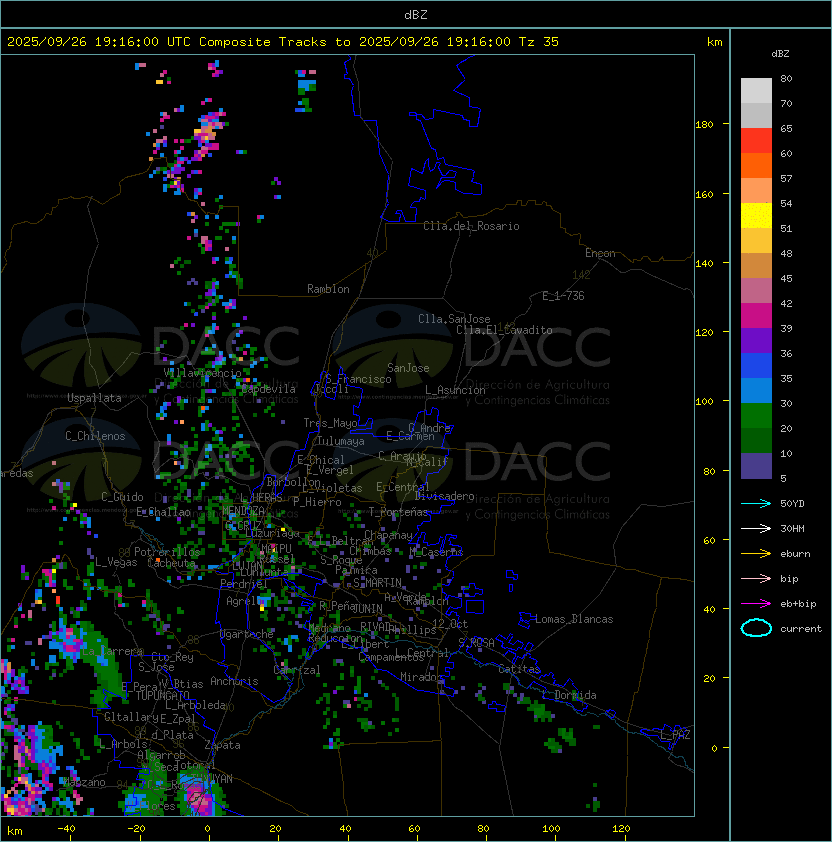
Task: Click the L_PAZ map label
Action: click(675, 735)
